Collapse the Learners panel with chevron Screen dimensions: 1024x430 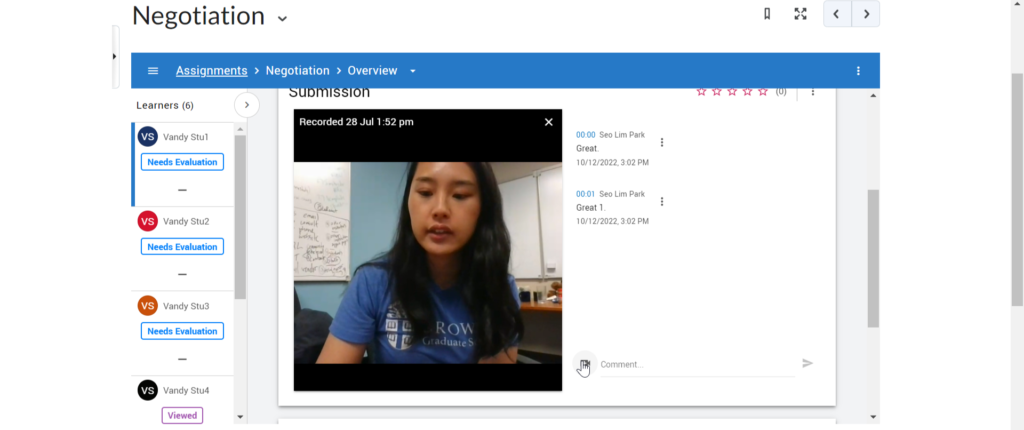pos(247,105)
